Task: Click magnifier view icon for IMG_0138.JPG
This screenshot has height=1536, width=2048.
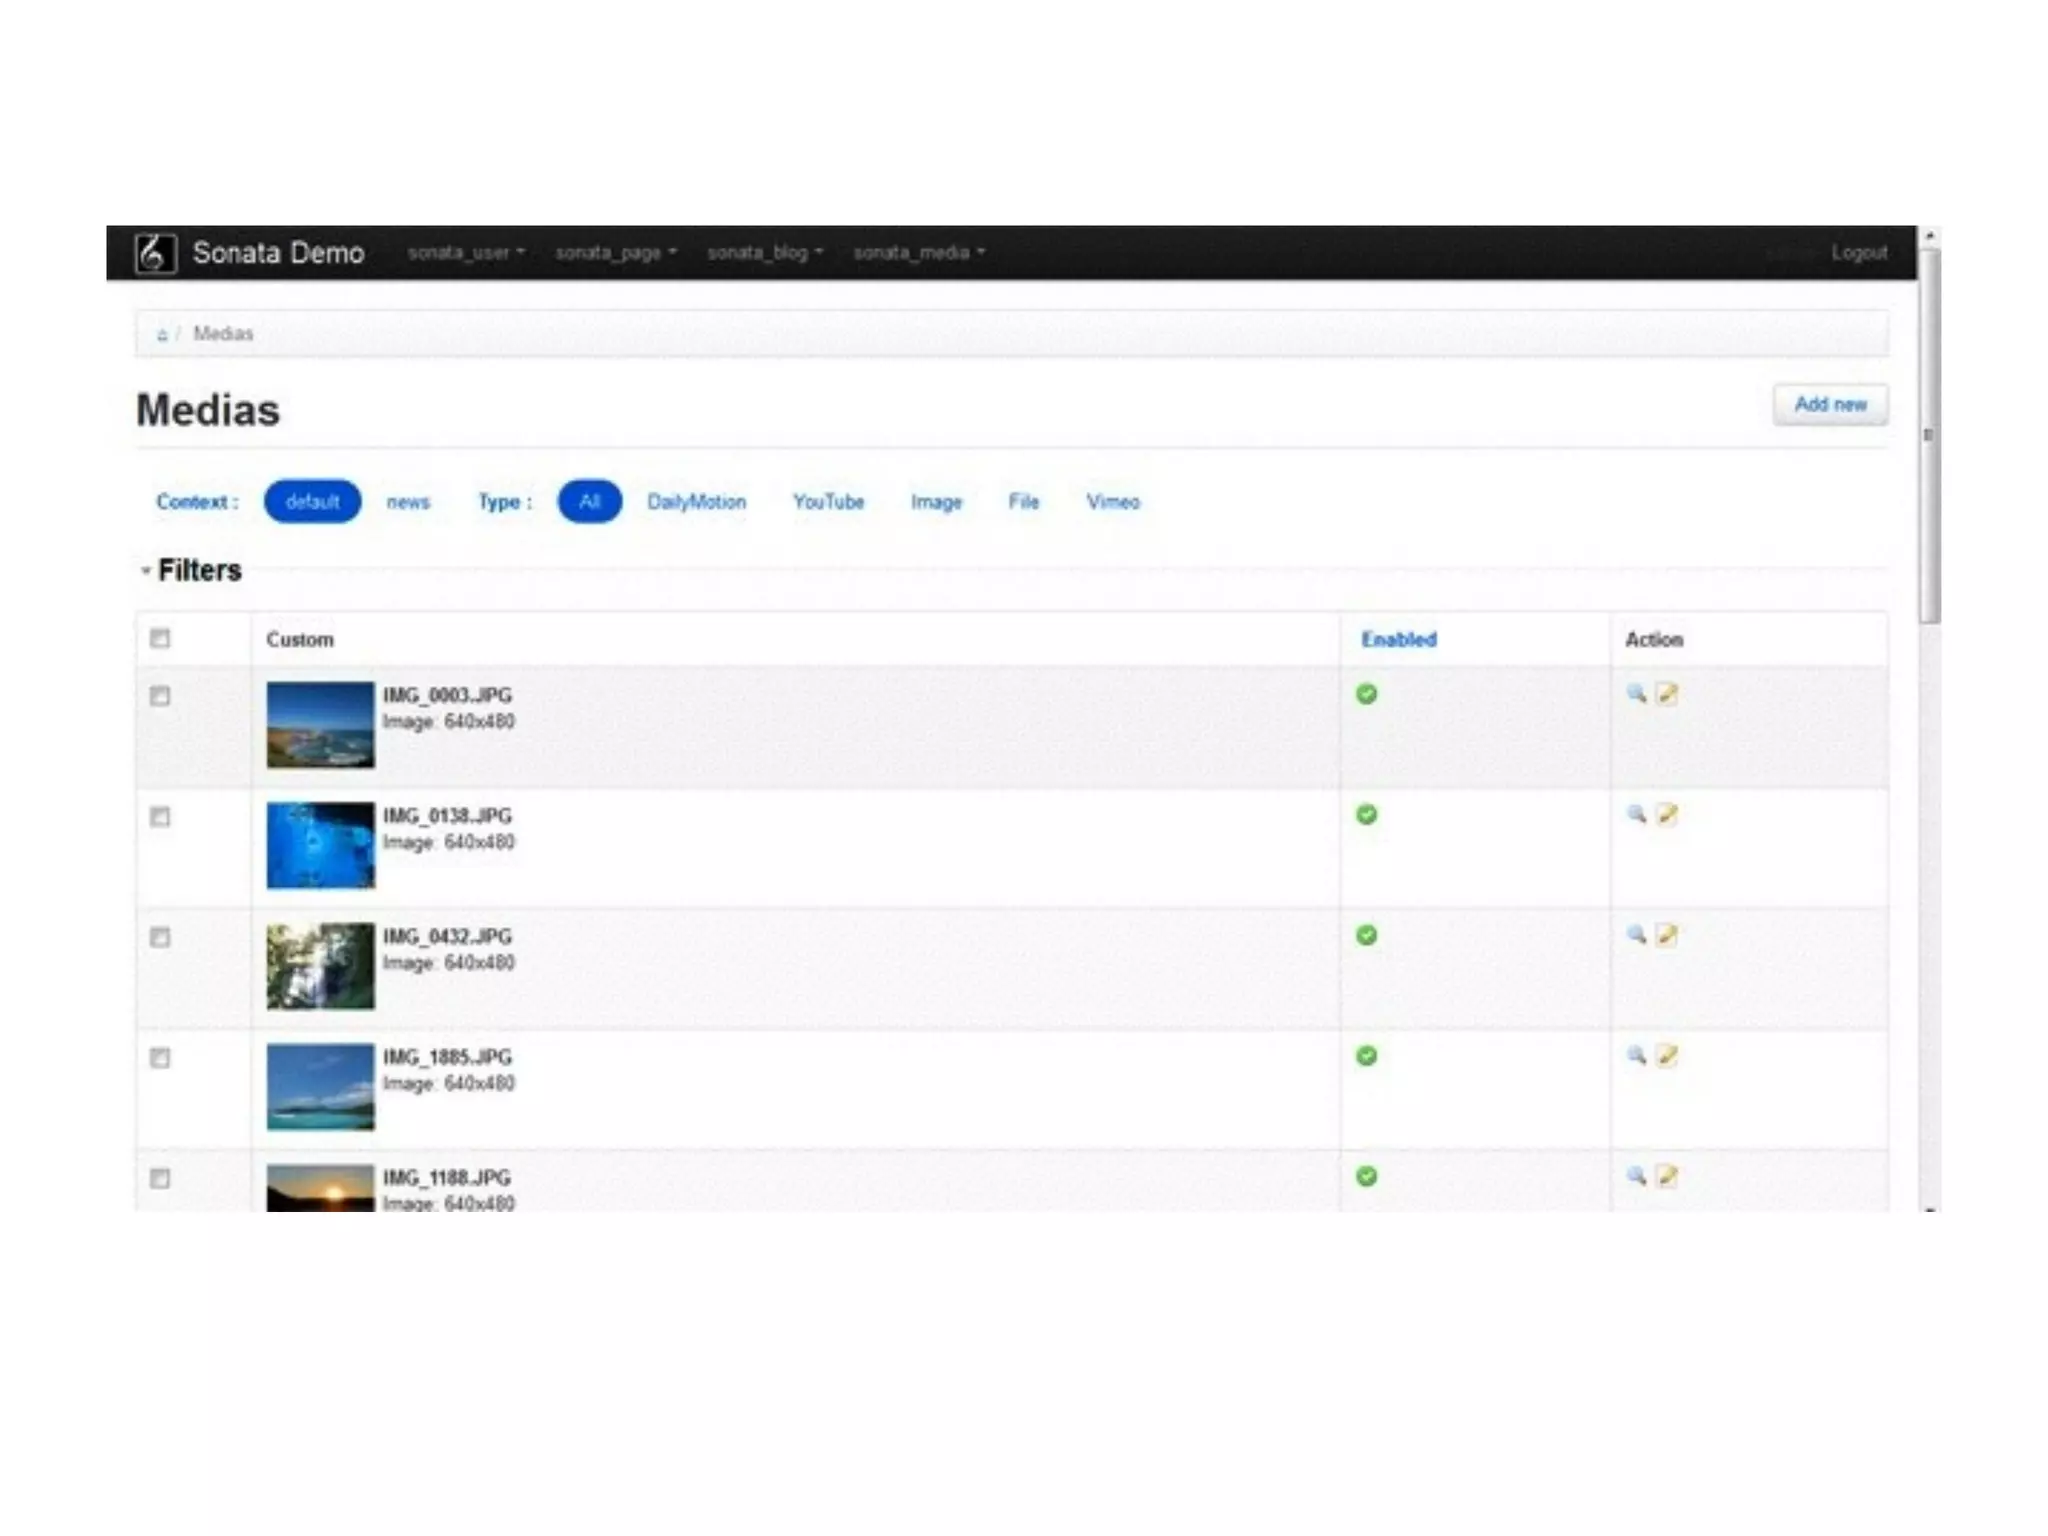Action: [1636, 814]
